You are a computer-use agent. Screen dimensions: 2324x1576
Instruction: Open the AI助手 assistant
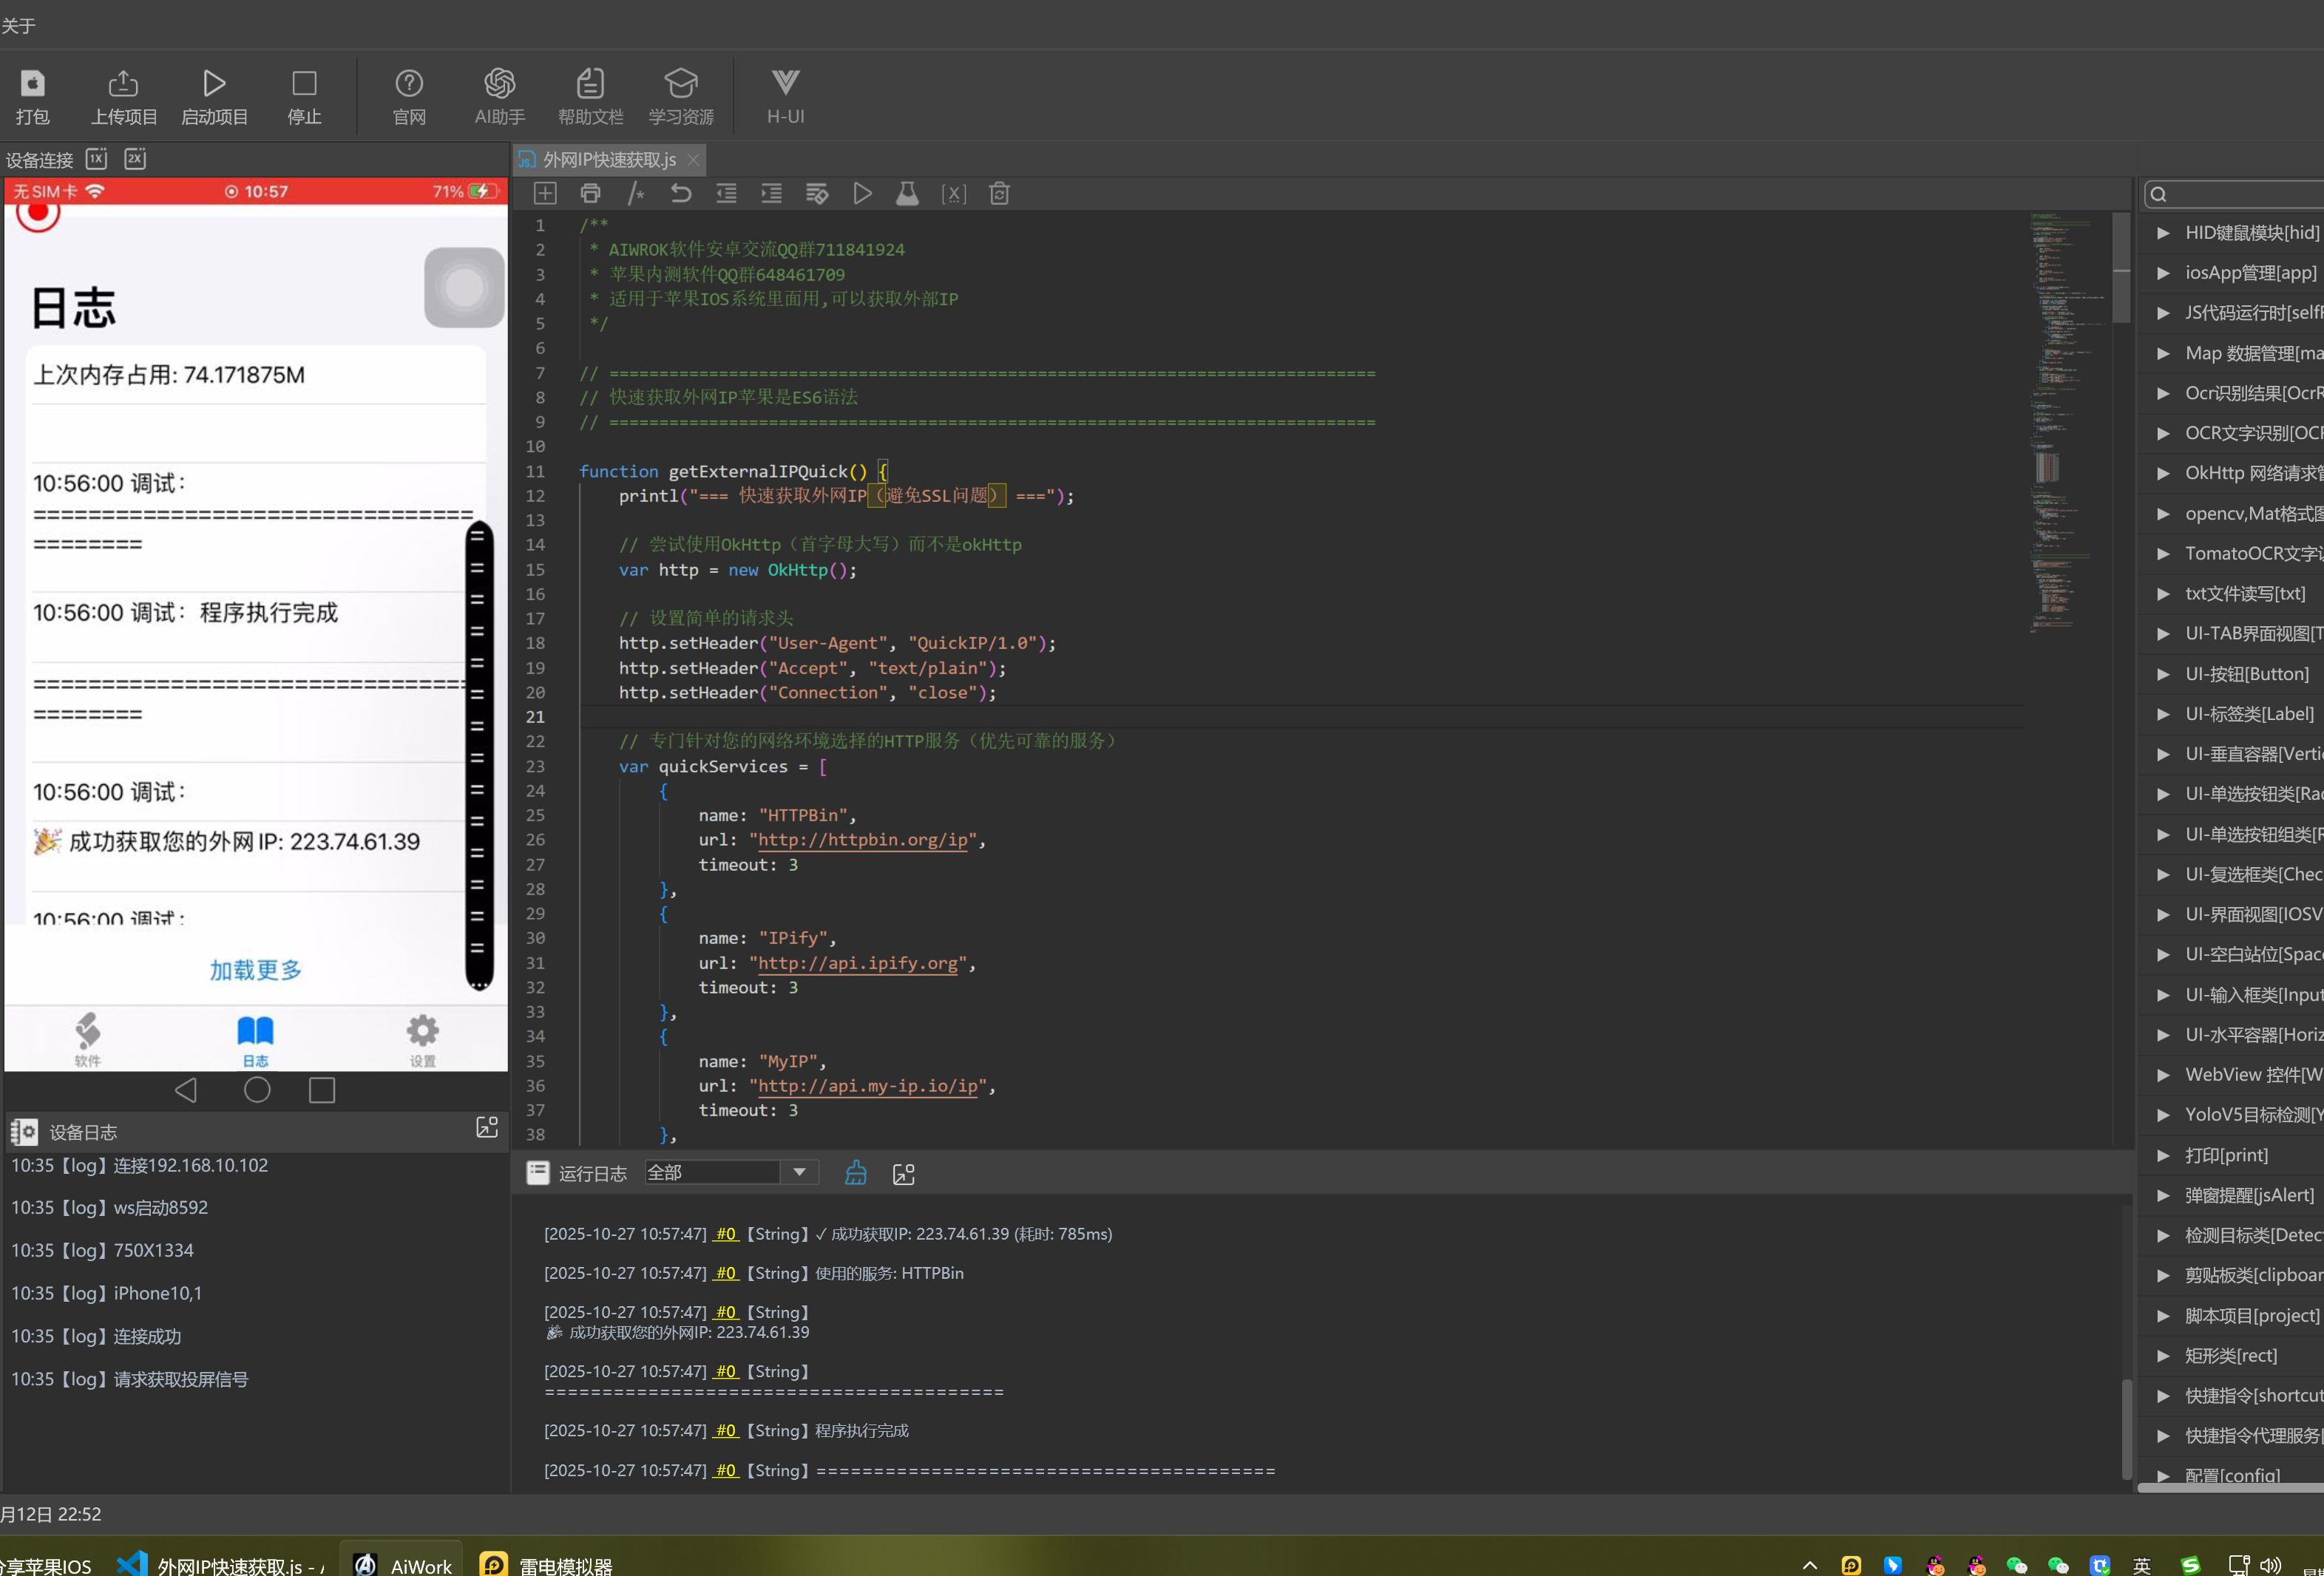coord(499,84)
